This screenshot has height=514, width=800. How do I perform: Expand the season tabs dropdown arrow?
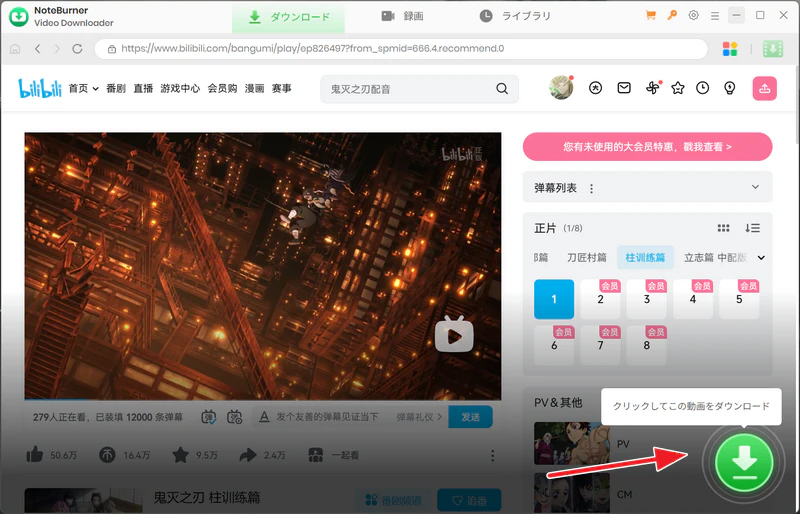pyautogui.click(x=761, y=258)
